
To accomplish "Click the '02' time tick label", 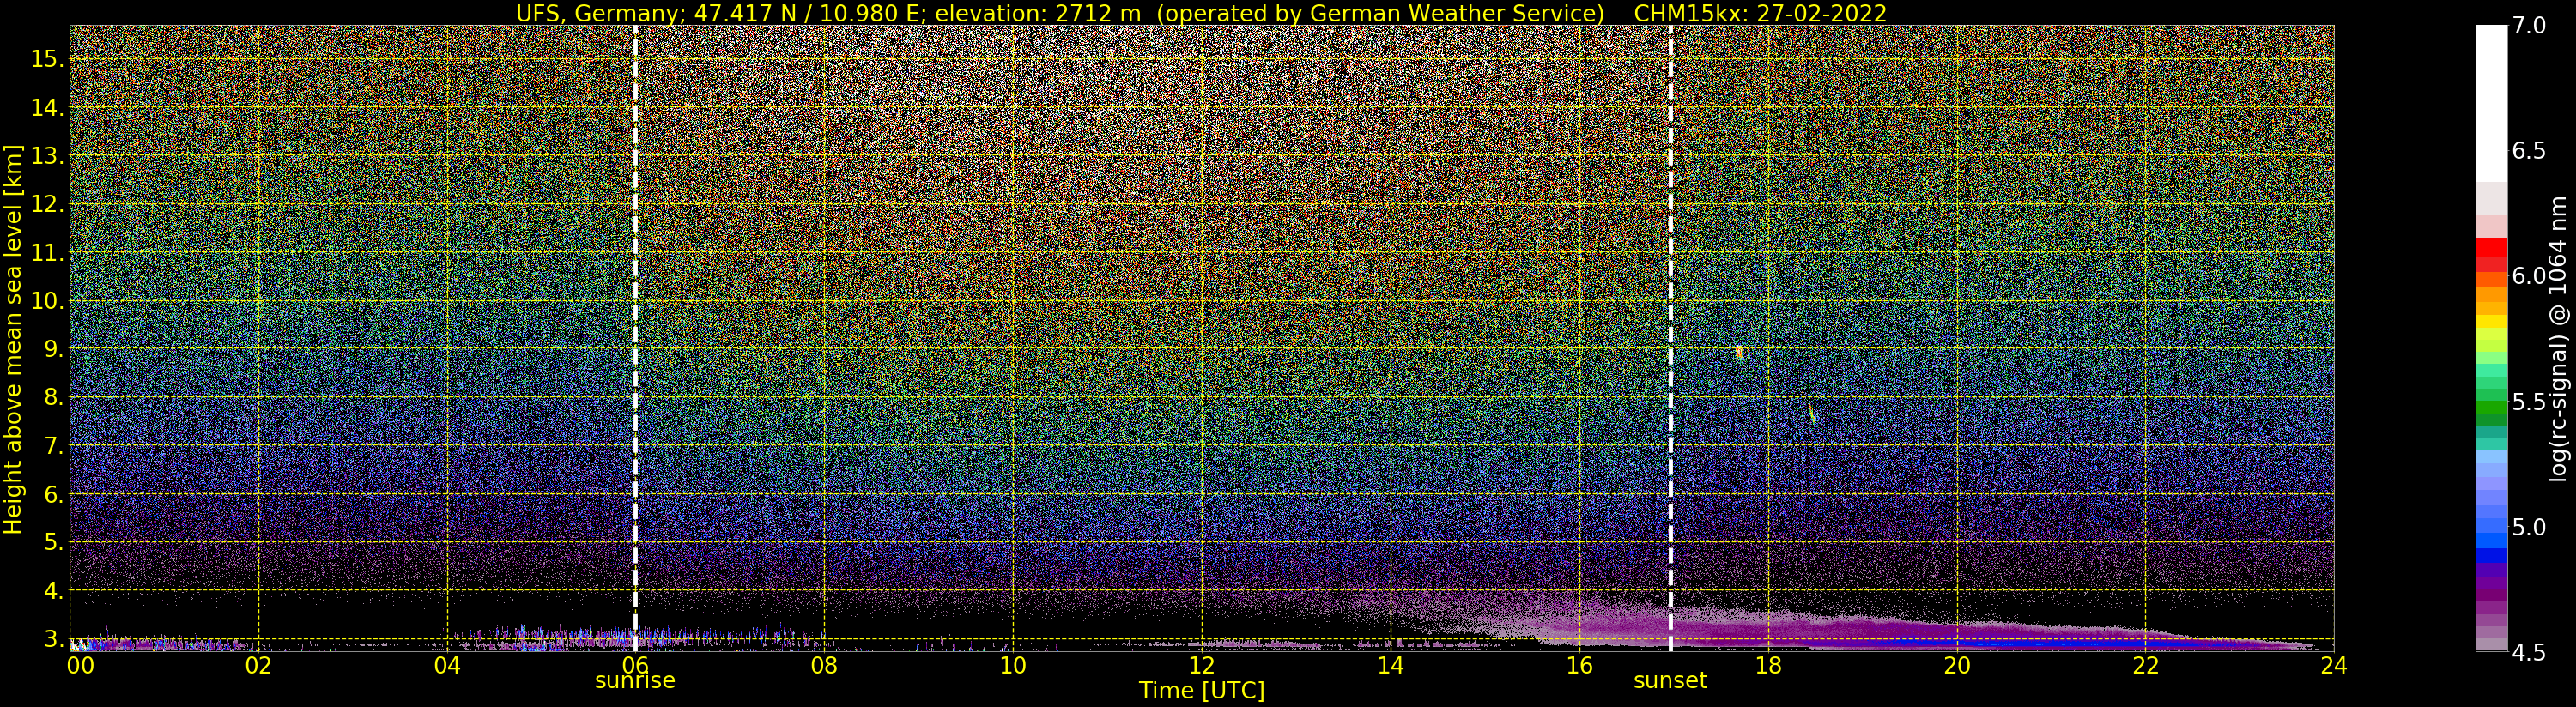I will tap(259, 666).
